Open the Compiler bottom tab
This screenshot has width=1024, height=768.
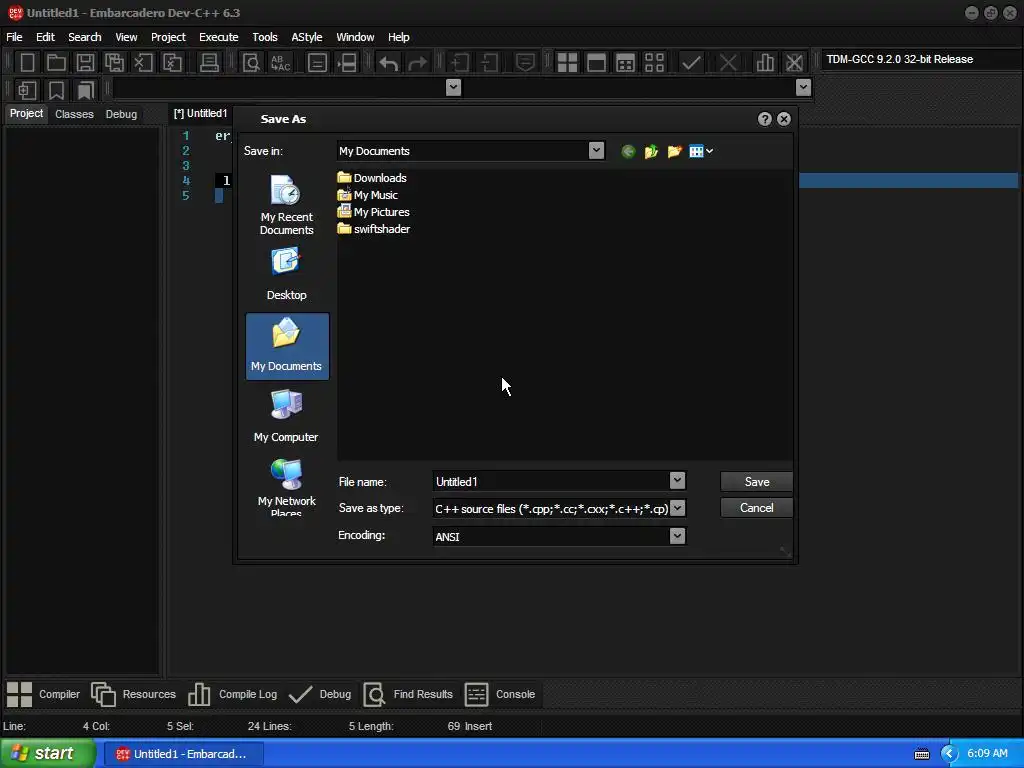[x=43, y=694]
